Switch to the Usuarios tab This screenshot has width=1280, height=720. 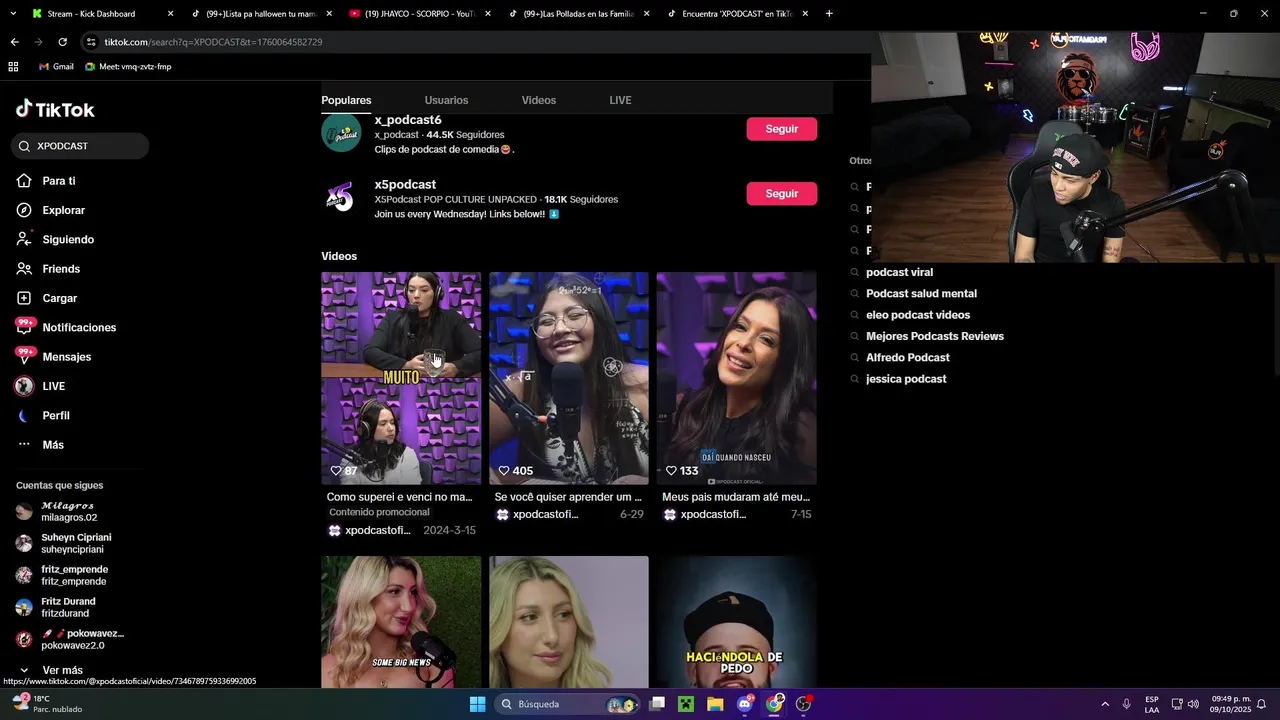[446, 100]
